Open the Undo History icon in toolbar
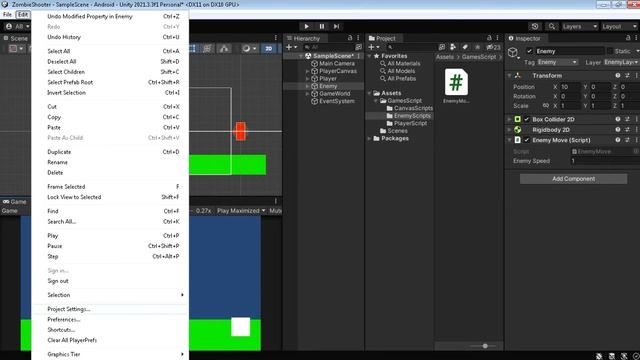 pyautogui.click(x=535, y=27)
